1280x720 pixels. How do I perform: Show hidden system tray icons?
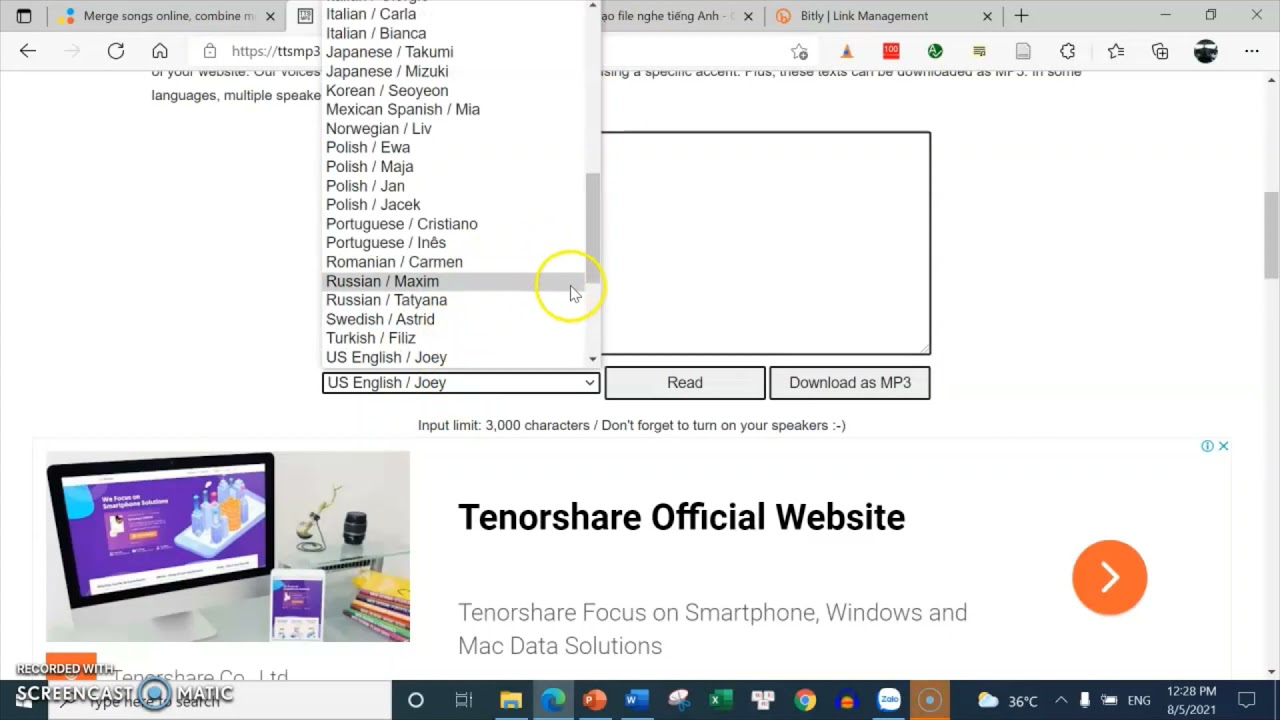point(1061,700)
